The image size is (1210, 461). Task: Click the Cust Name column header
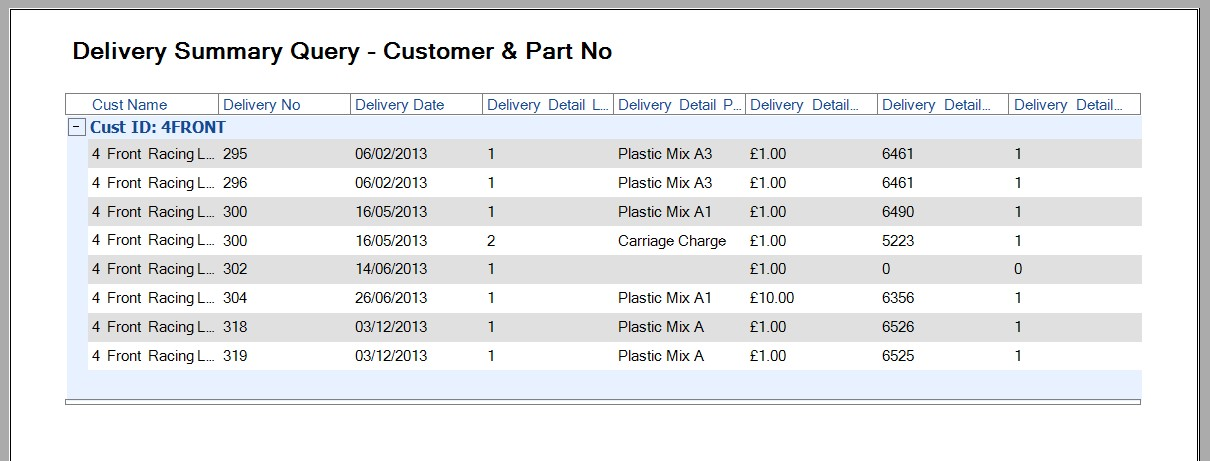(x=130, y=105)
